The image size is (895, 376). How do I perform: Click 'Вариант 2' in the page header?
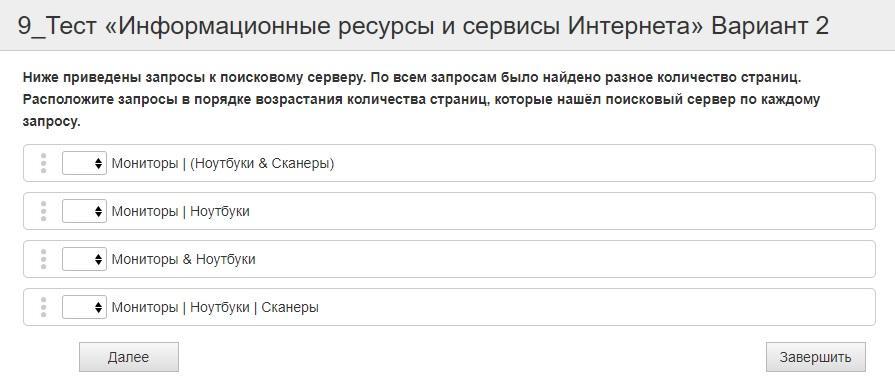point(770,26)
